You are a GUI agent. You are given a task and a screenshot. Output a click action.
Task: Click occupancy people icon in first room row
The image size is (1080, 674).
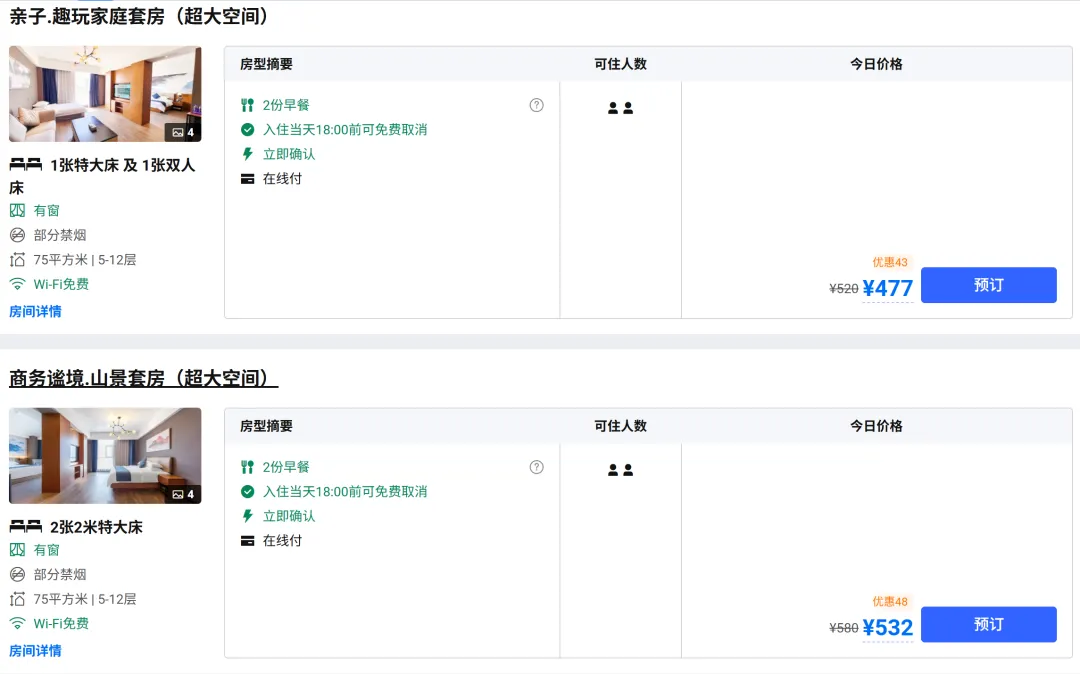pos(620,108)
